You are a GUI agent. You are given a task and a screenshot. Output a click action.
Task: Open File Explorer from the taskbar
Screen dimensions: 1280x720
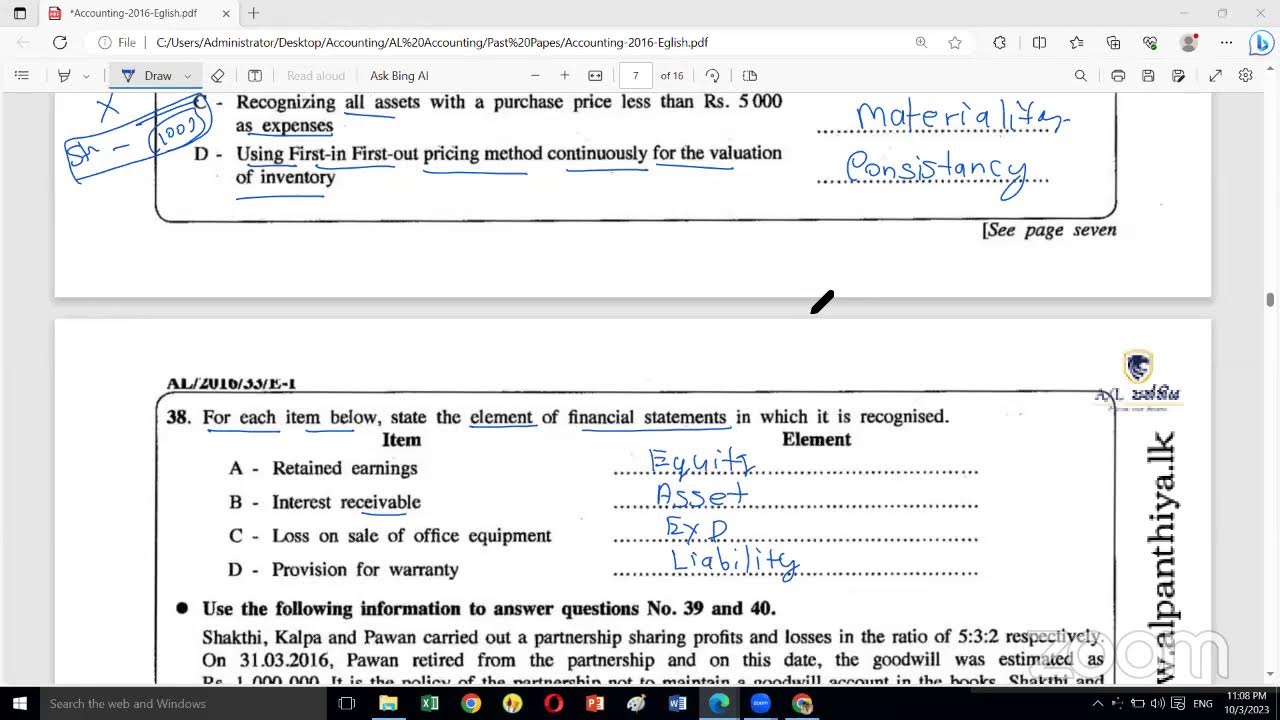(x=388, y=704)
